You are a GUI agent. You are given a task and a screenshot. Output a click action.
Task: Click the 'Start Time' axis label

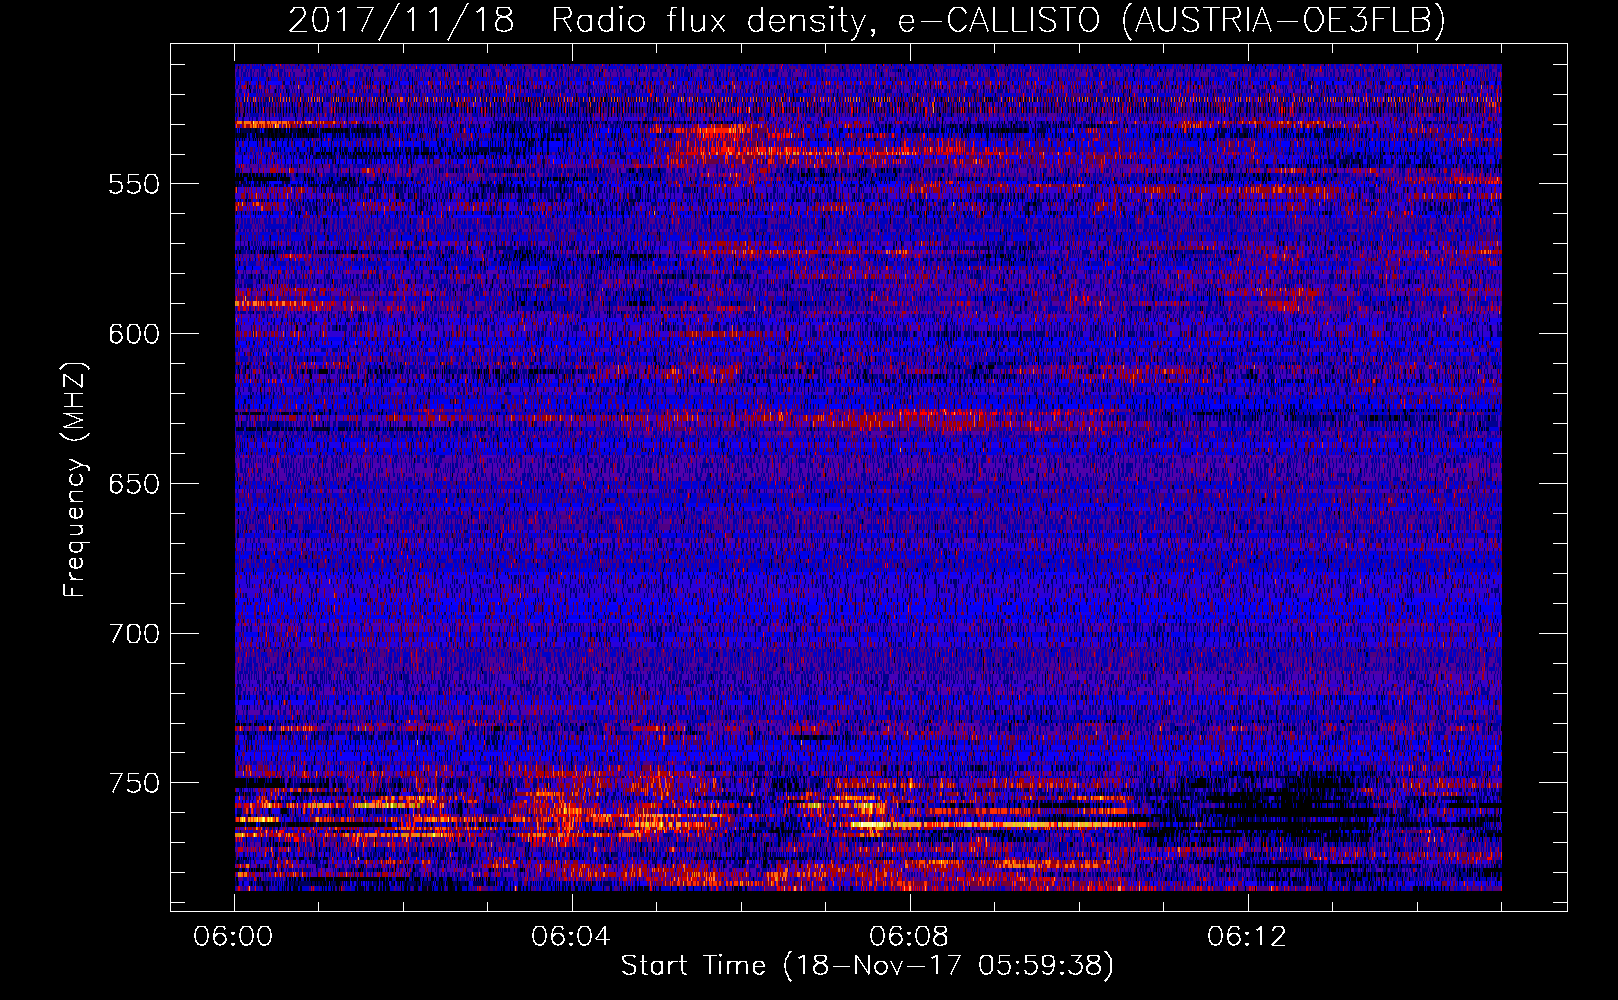[867, 965]
